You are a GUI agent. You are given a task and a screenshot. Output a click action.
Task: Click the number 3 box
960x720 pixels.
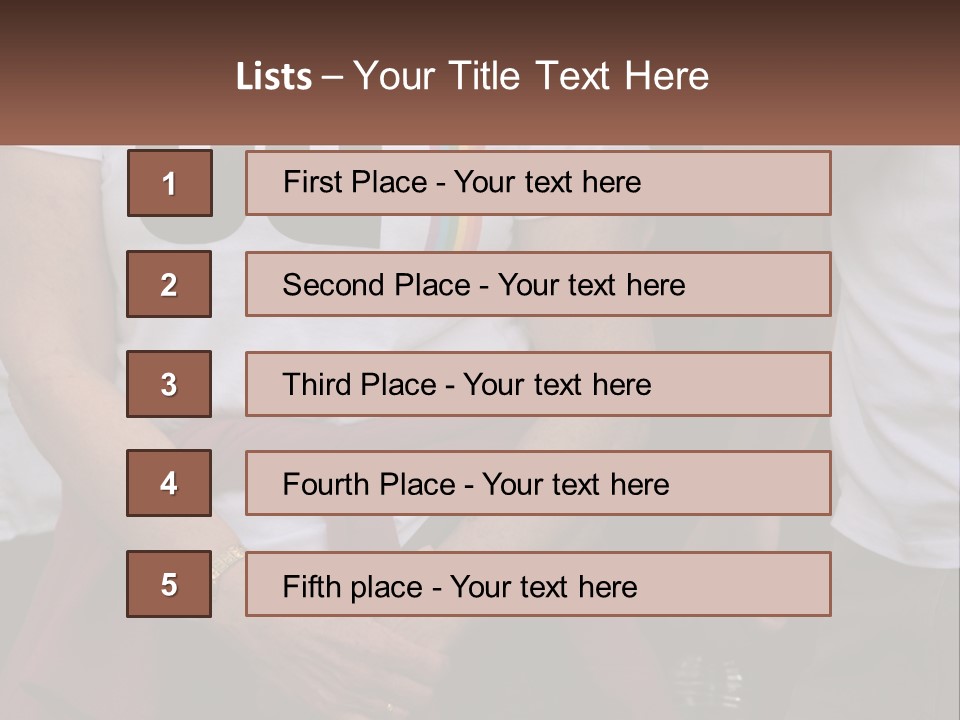(x=169, y=384)
